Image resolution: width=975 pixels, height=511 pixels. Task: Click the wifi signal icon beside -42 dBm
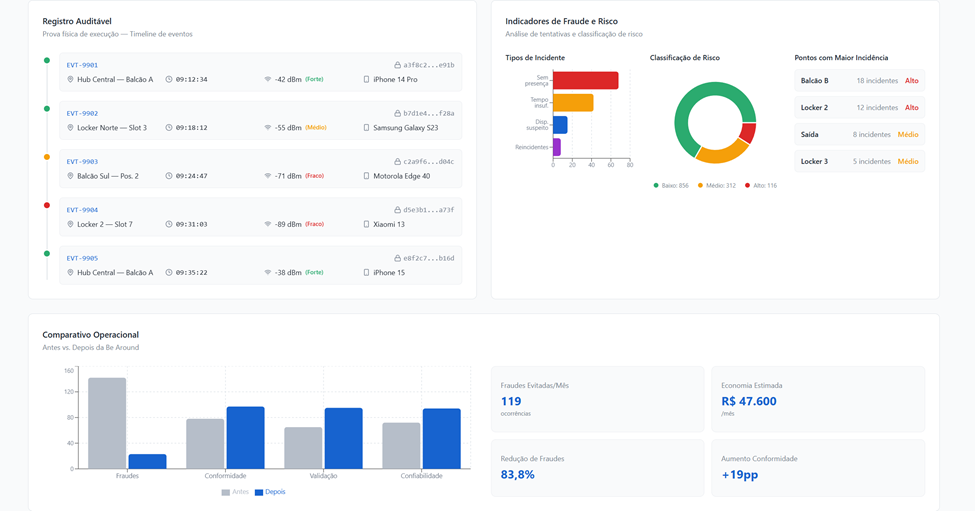(x=268, y=80)
